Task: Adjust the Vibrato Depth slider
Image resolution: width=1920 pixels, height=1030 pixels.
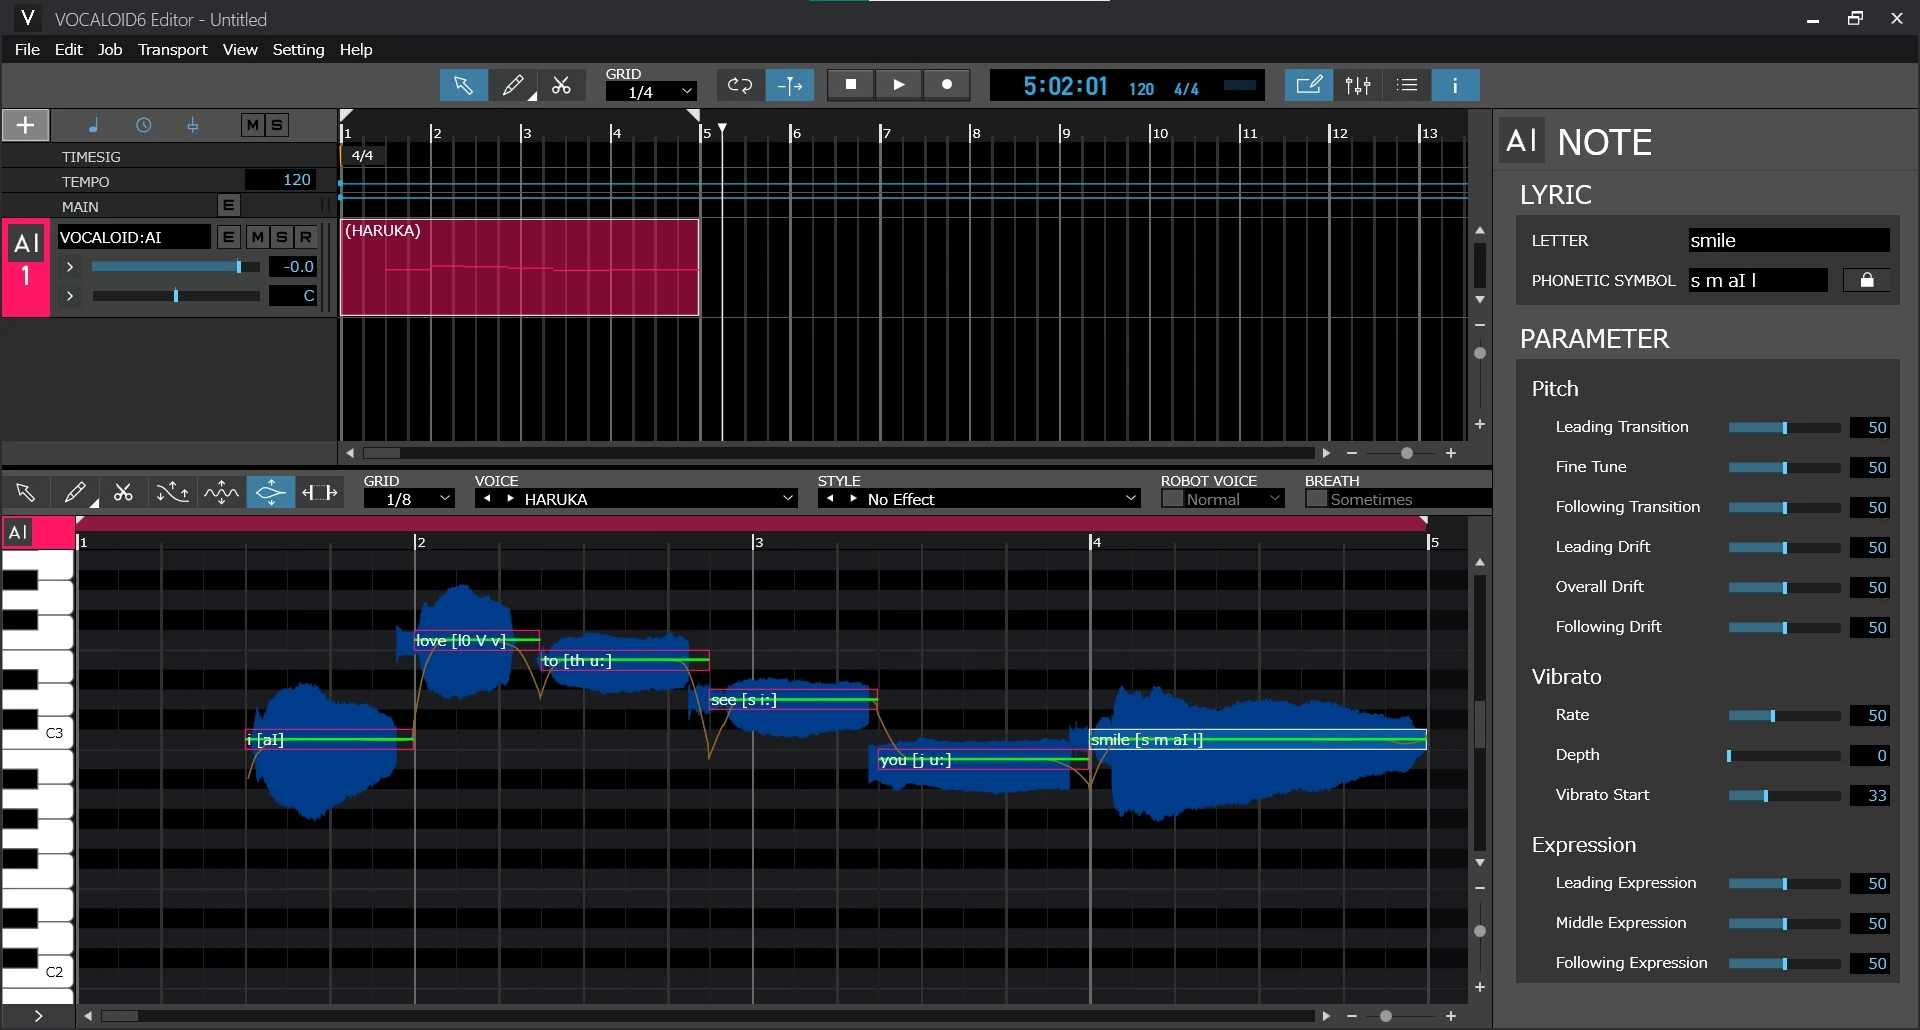Action: point(1784,756)
